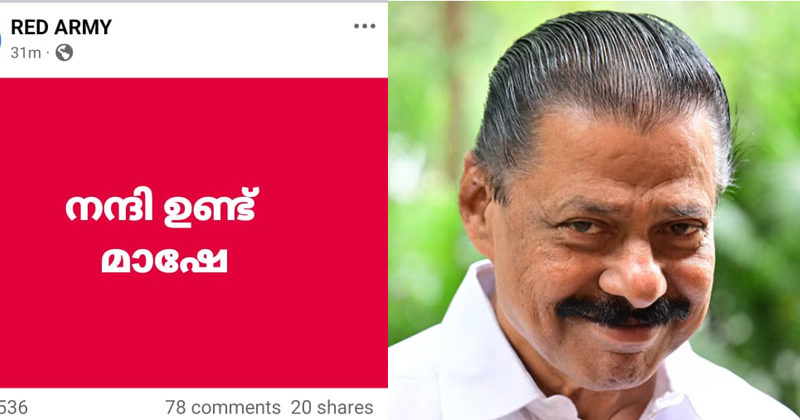The image size is (800, 420).
Task: Open the 536 reactions count
Action: tap(14, 407)
